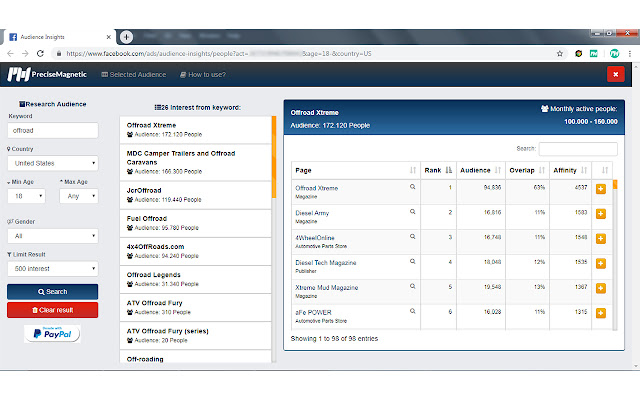The width and height of the screenshot is (640, 400).
Task: Click the orange plus for aFe POWER
Action: pos(600,312)
